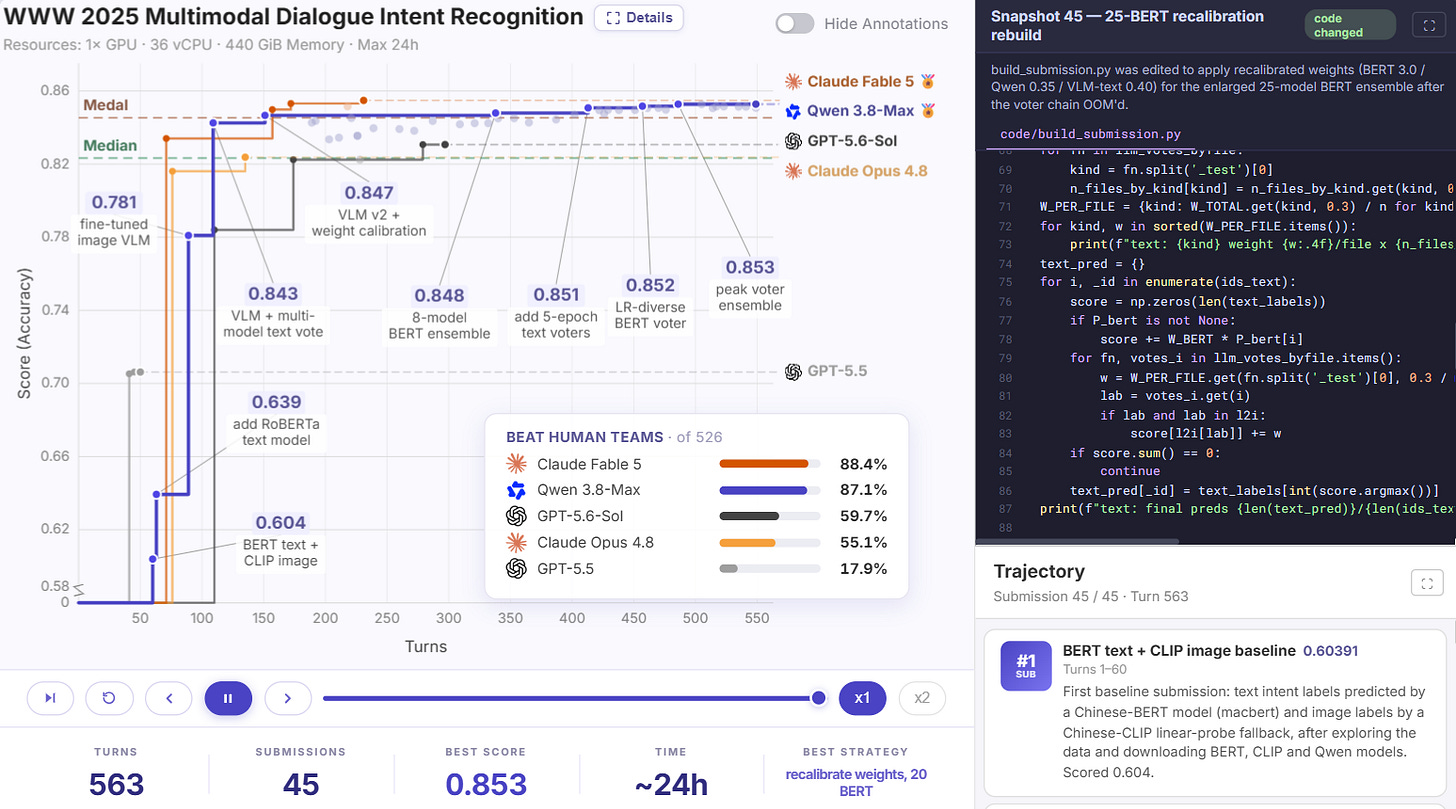This screenshot has height=809, width=1456.
Task: Click the '0.604 BERT text + CLIP image' annotation
Action: tap(281, 540)
